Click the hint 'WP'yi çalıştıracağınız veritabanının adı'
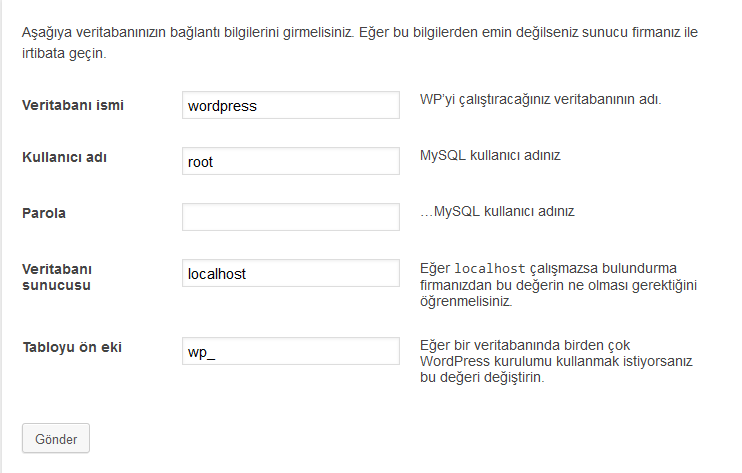The image size is (742, 473). 540,100
